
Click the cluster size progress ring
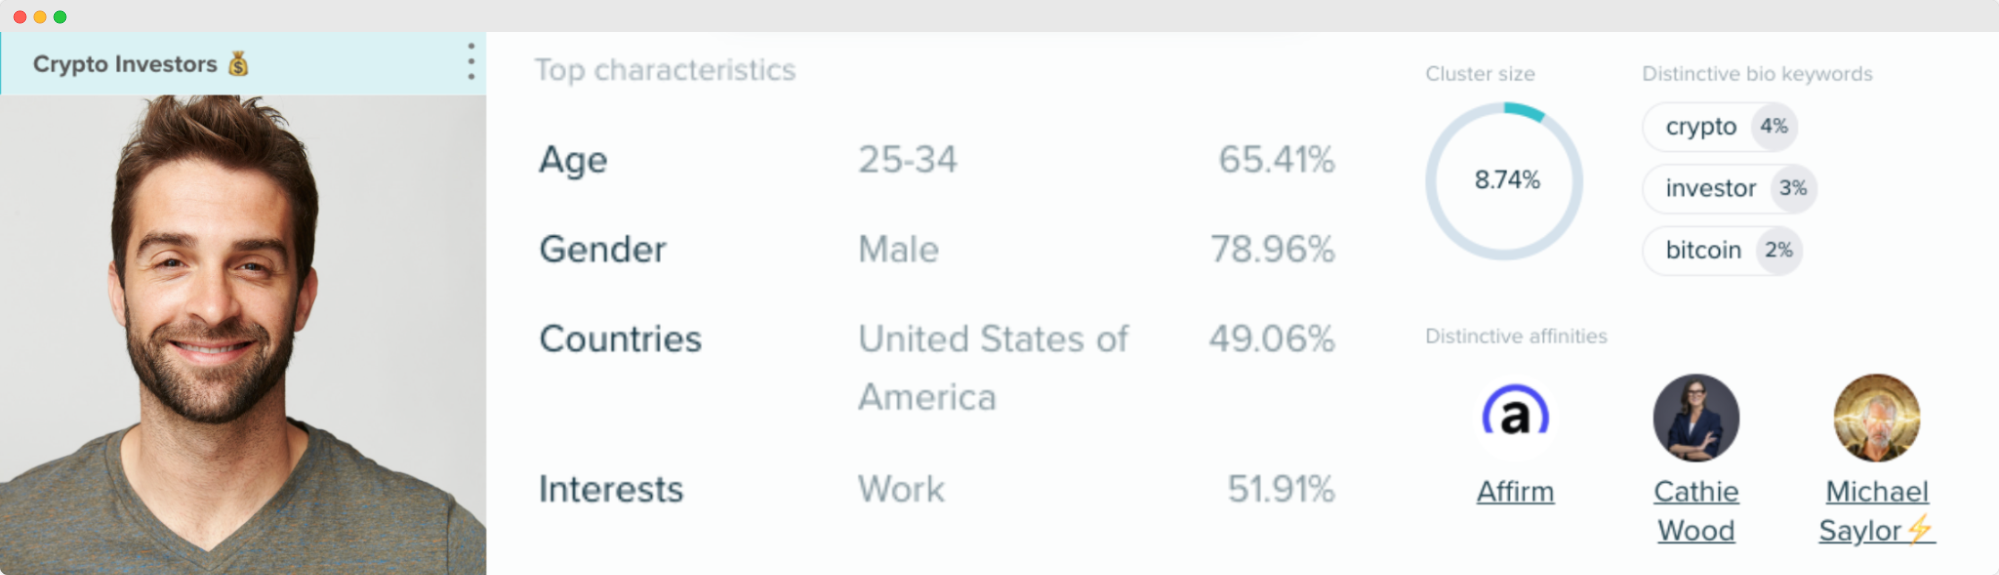(1505, 181)
